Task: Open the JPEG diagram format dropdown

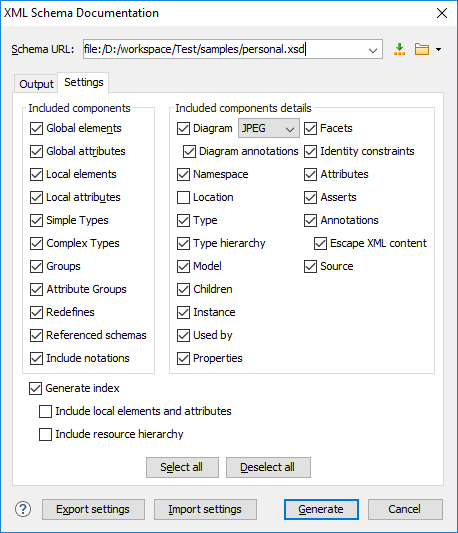Action: pos(269,128)
